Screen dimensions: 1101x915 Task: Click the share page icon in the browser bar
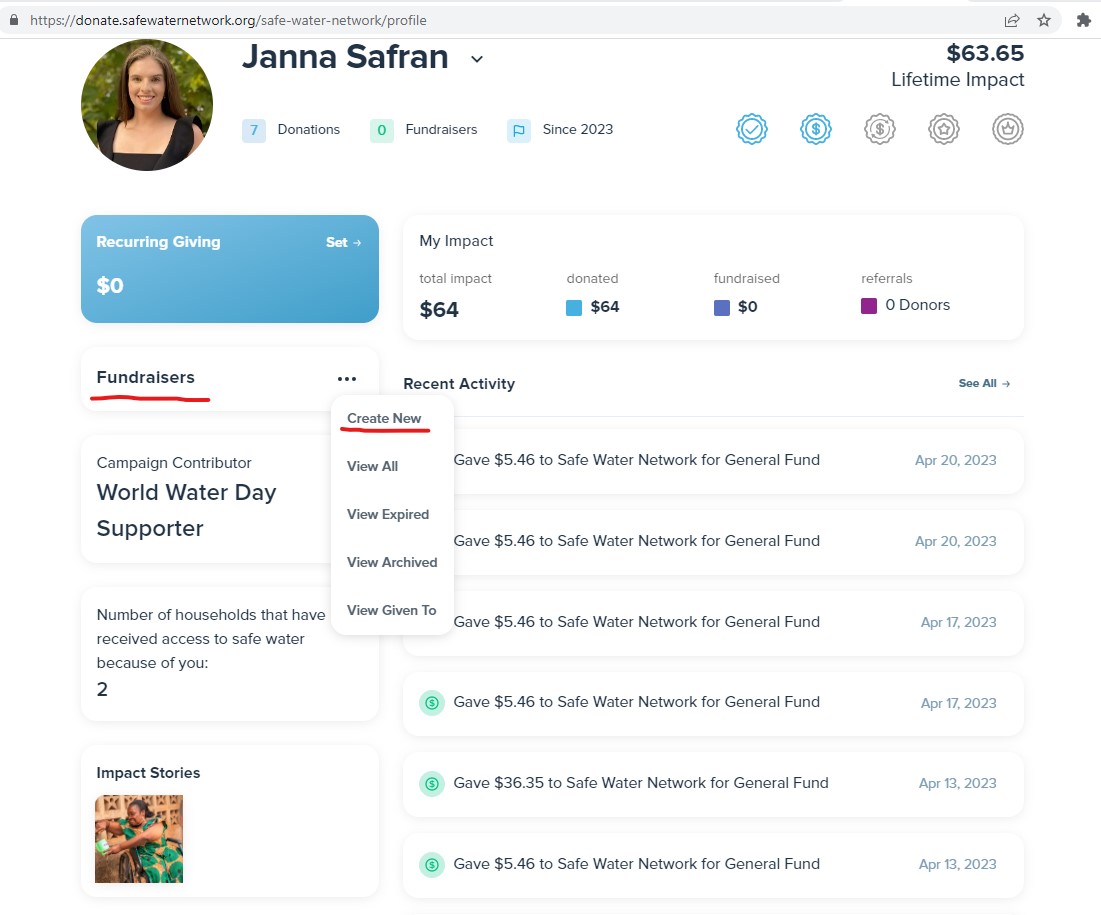pyautogui.click(x=1012, y=20)
